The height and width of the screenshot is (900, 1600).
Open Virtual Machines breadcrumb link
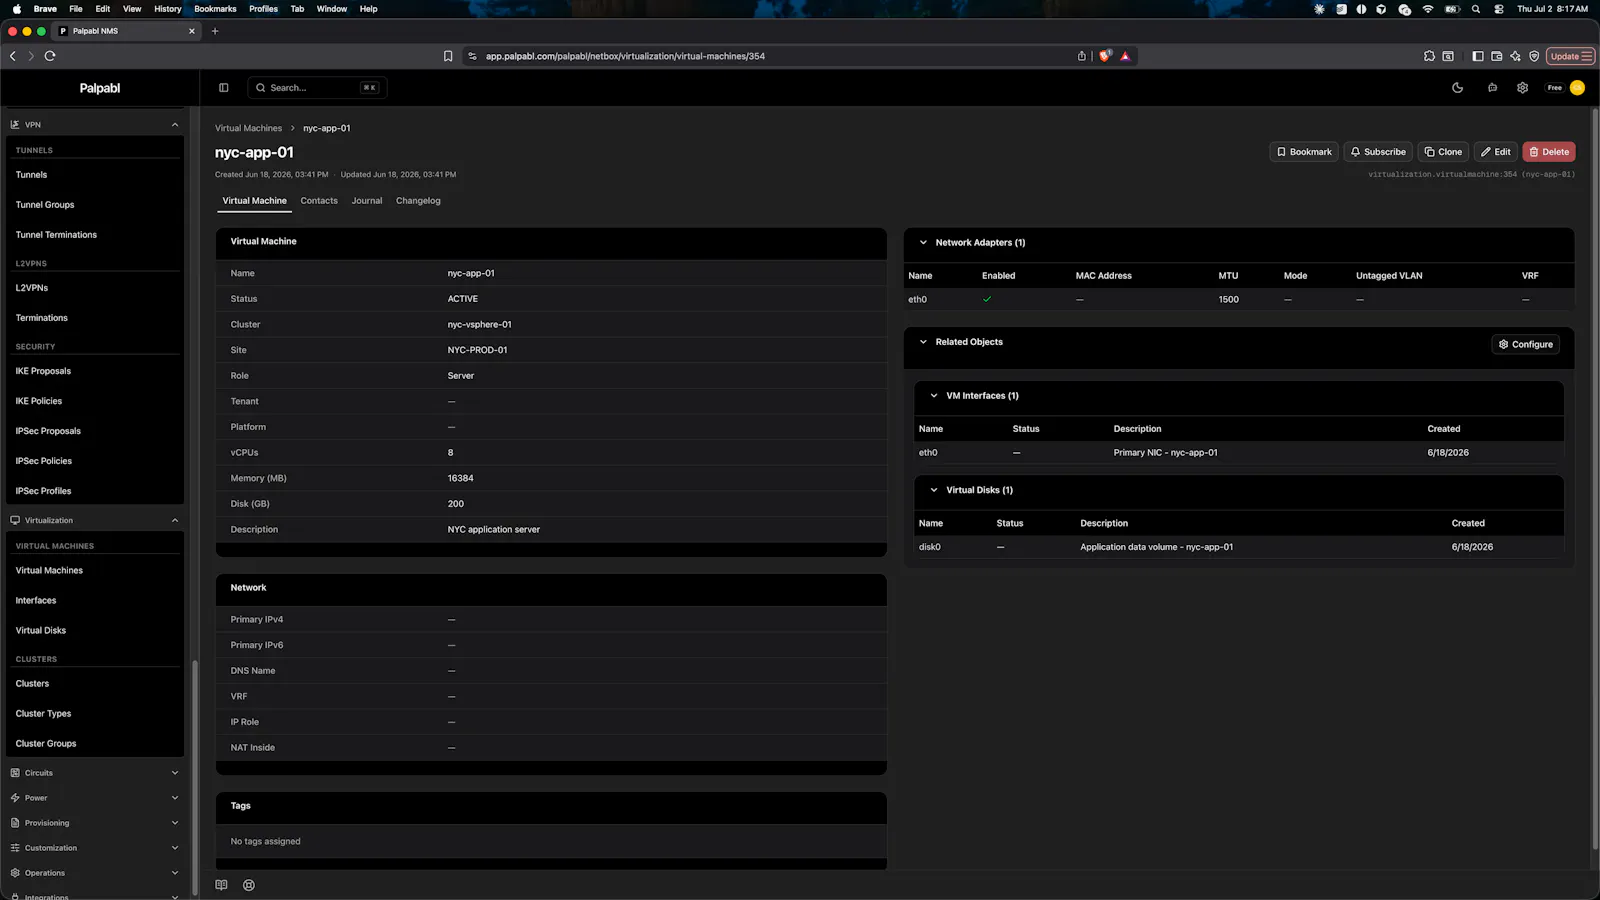(248, 128)
